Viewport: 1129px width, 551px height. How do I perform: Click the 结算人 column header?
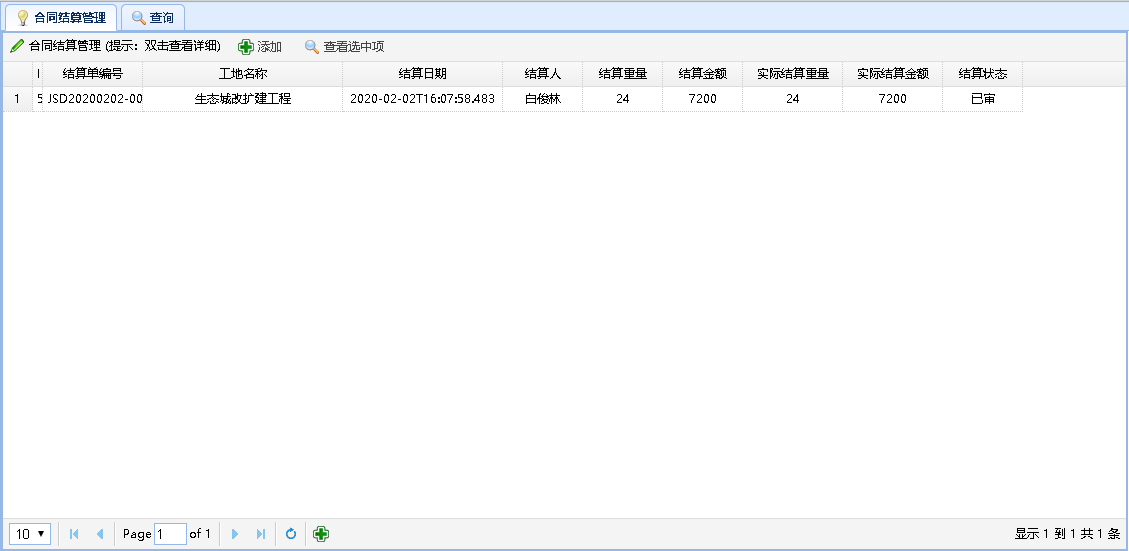point(543,73)
